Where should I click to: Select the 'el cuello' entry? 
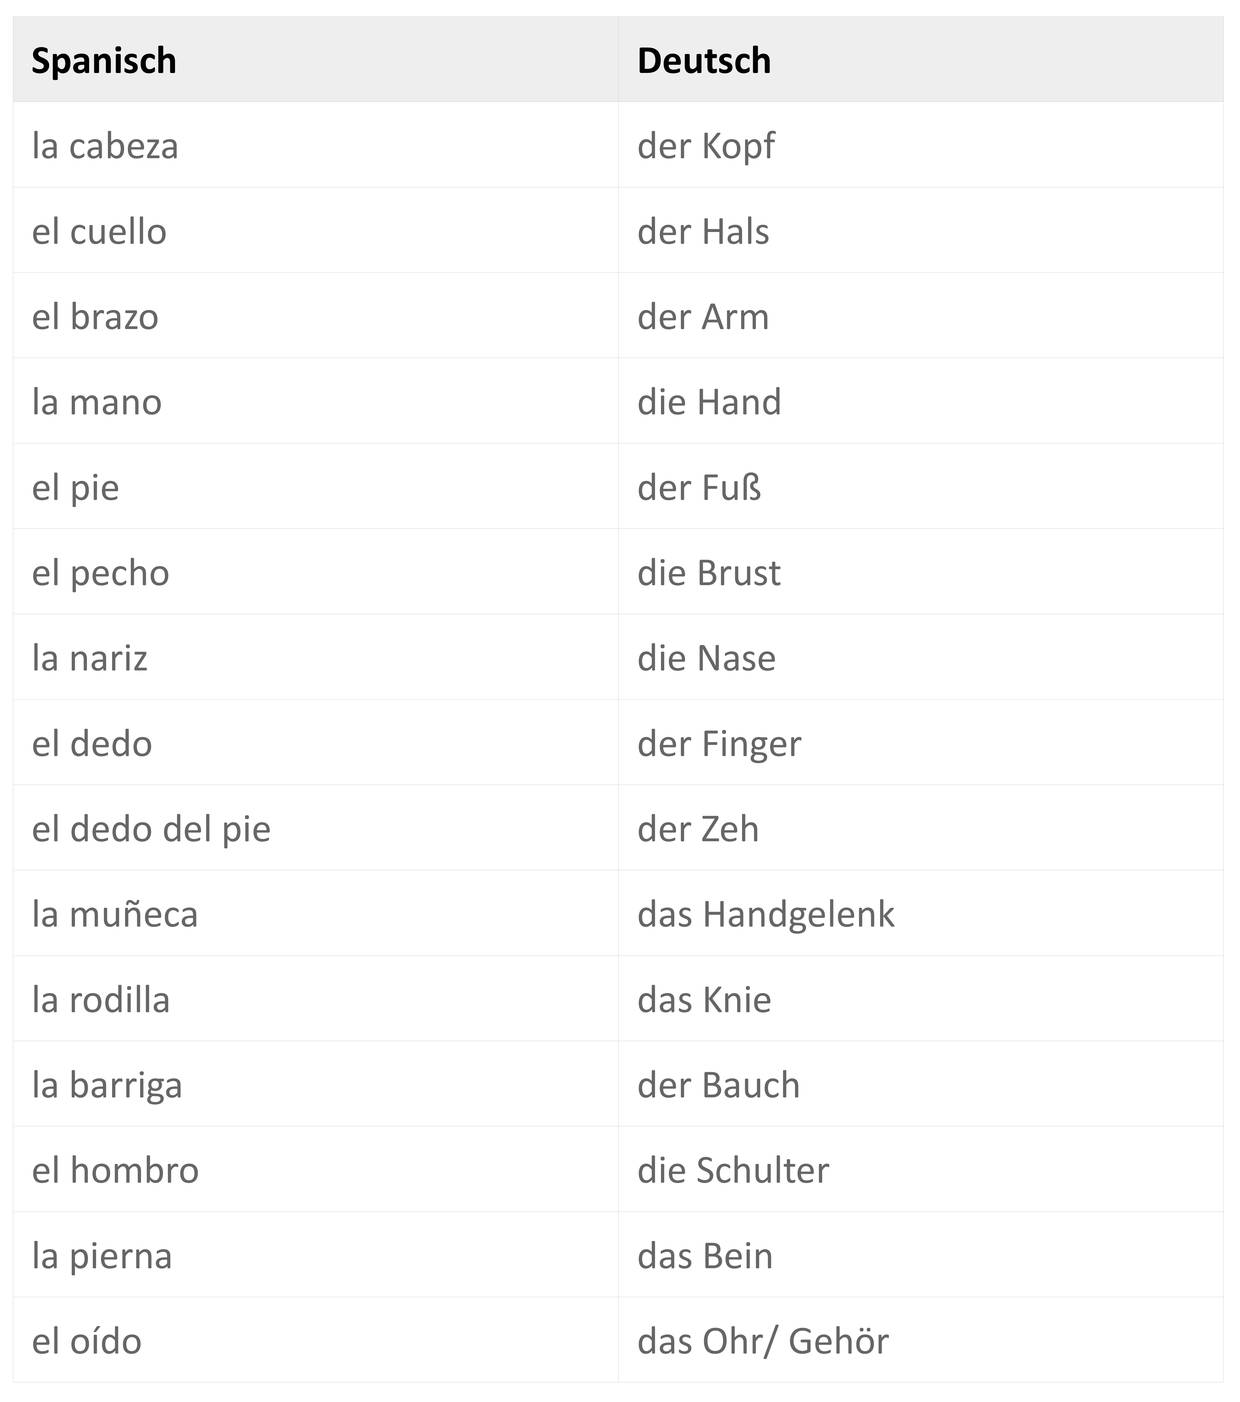coord(99,232)
